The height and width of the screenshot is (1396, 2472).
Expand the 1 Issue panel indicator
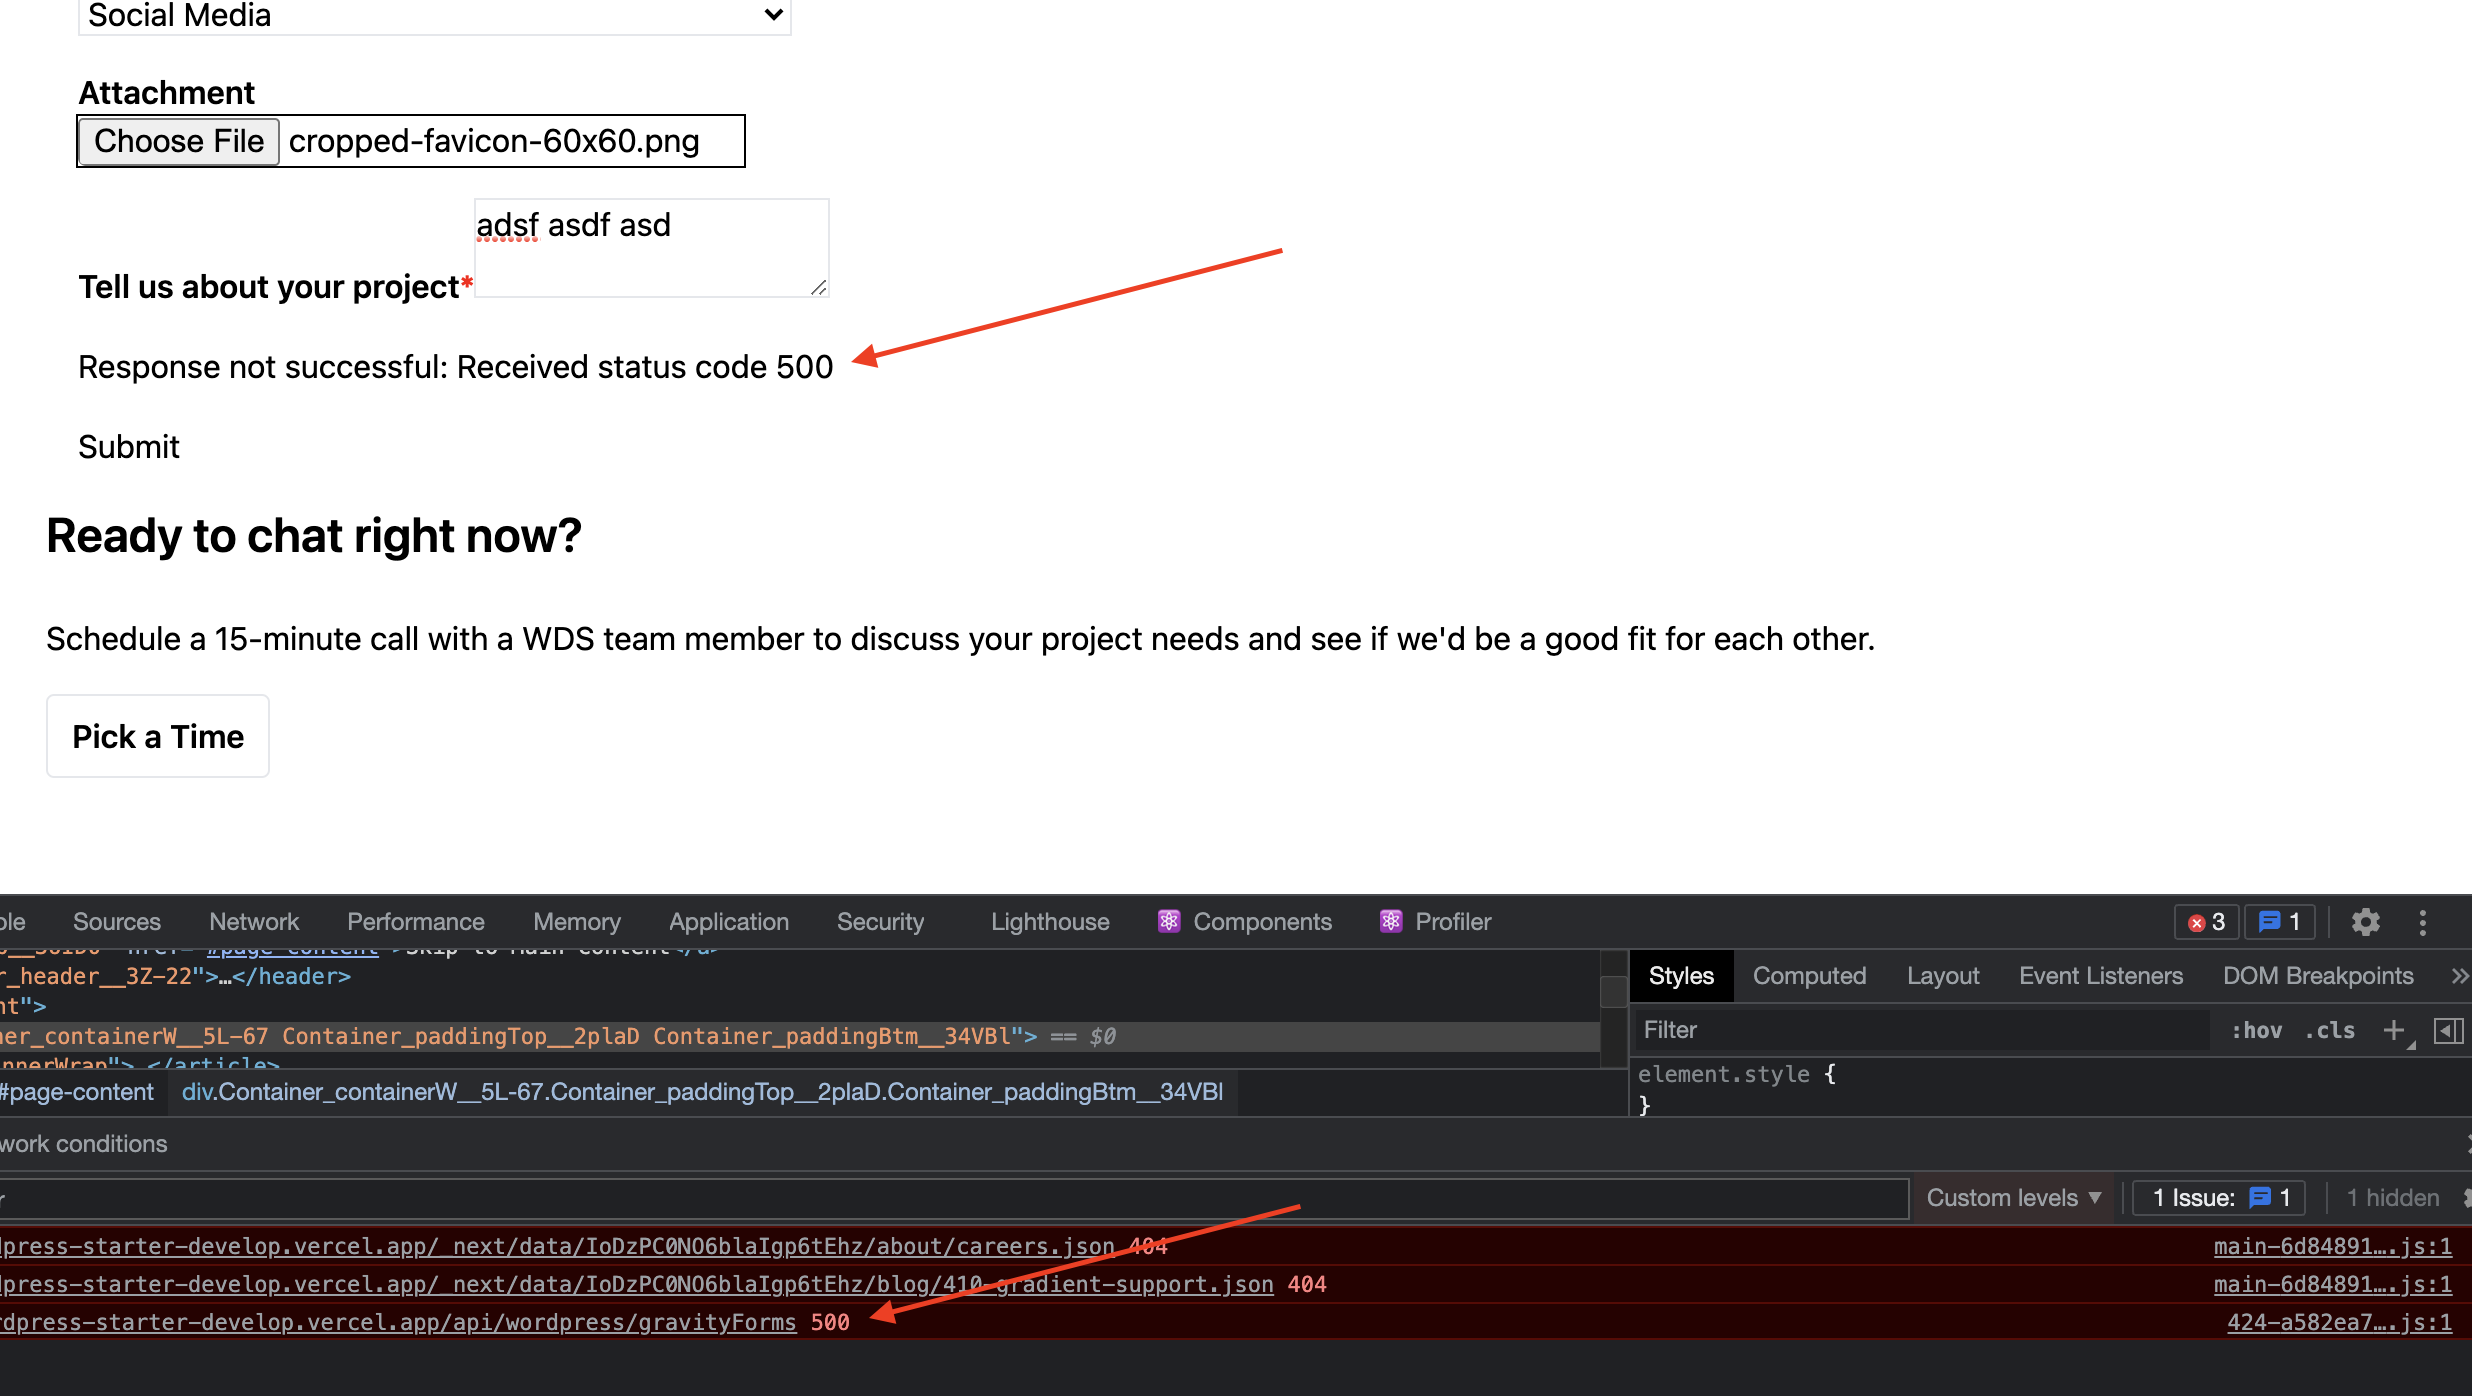pyautogui.click(x=2224, y=1196)
